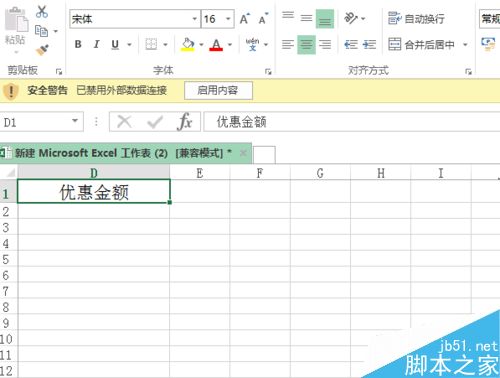This screenshot has height=378, width=500.
Task: Select column E header
Action: pyautogui.click(x=200, y=173)
